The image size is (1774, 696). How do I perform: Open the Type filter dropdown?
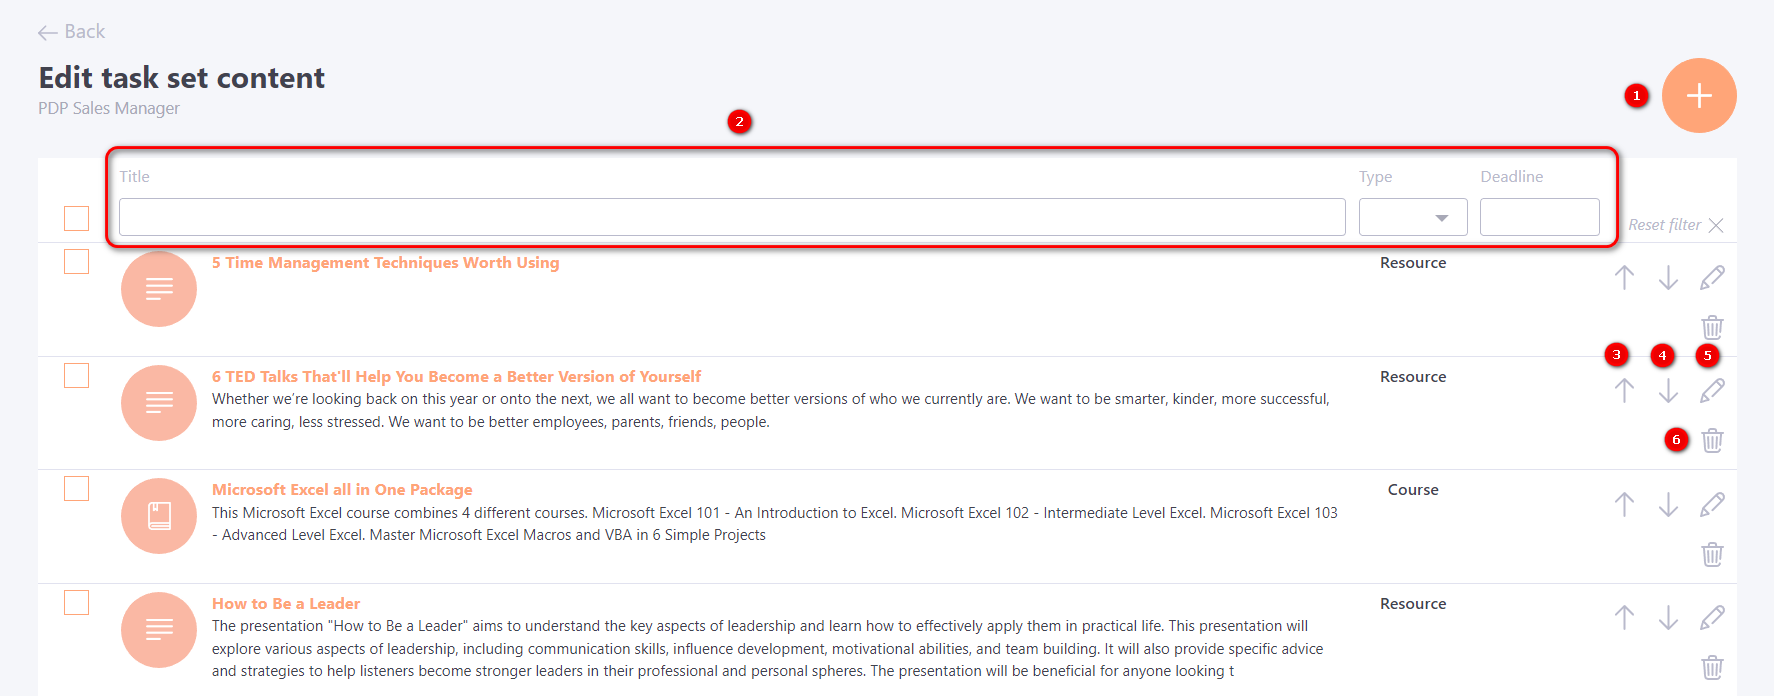pyautogui.click(x=1412, y=217)
